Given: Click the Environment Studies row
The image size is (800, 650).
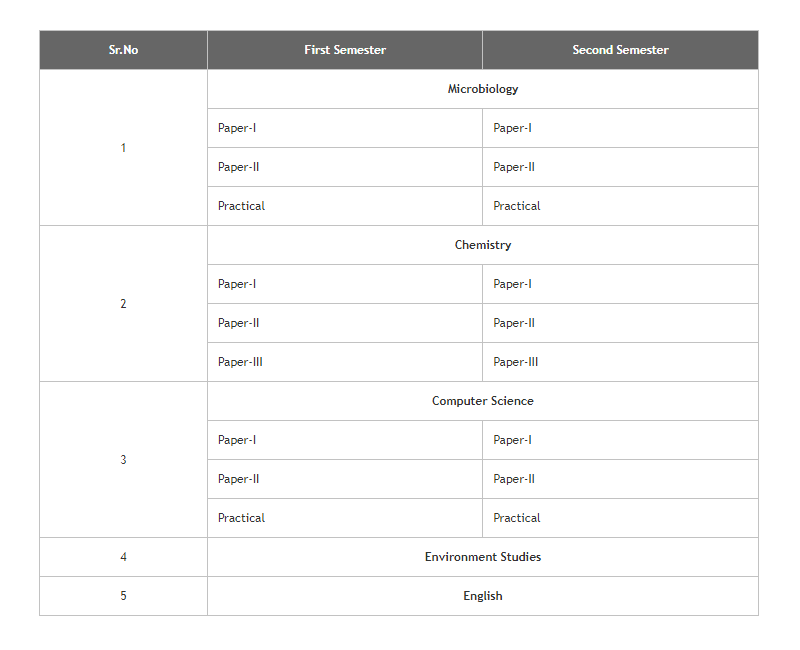Looking at the screenshot, I should pos(483,557).
